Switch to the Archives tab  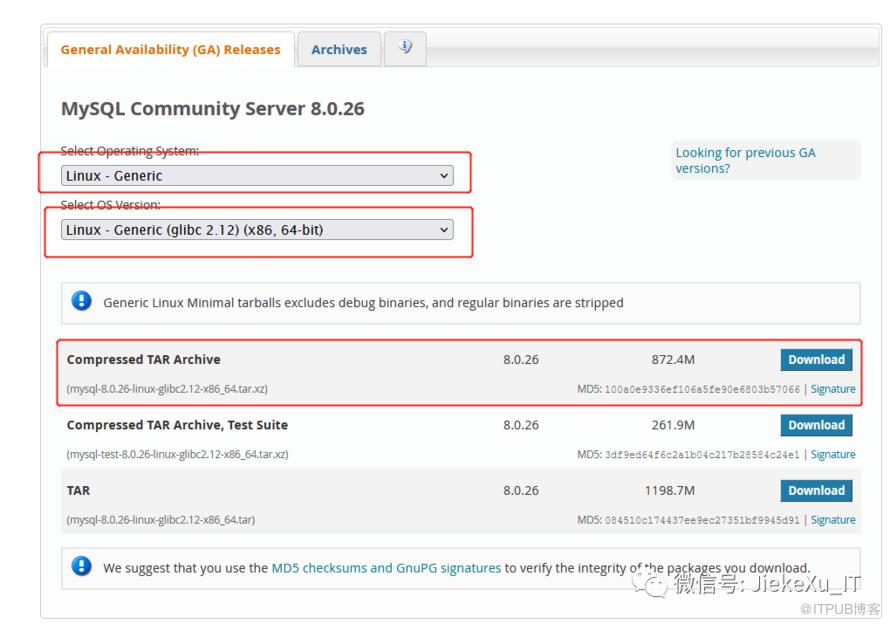(x=339, y=50)
